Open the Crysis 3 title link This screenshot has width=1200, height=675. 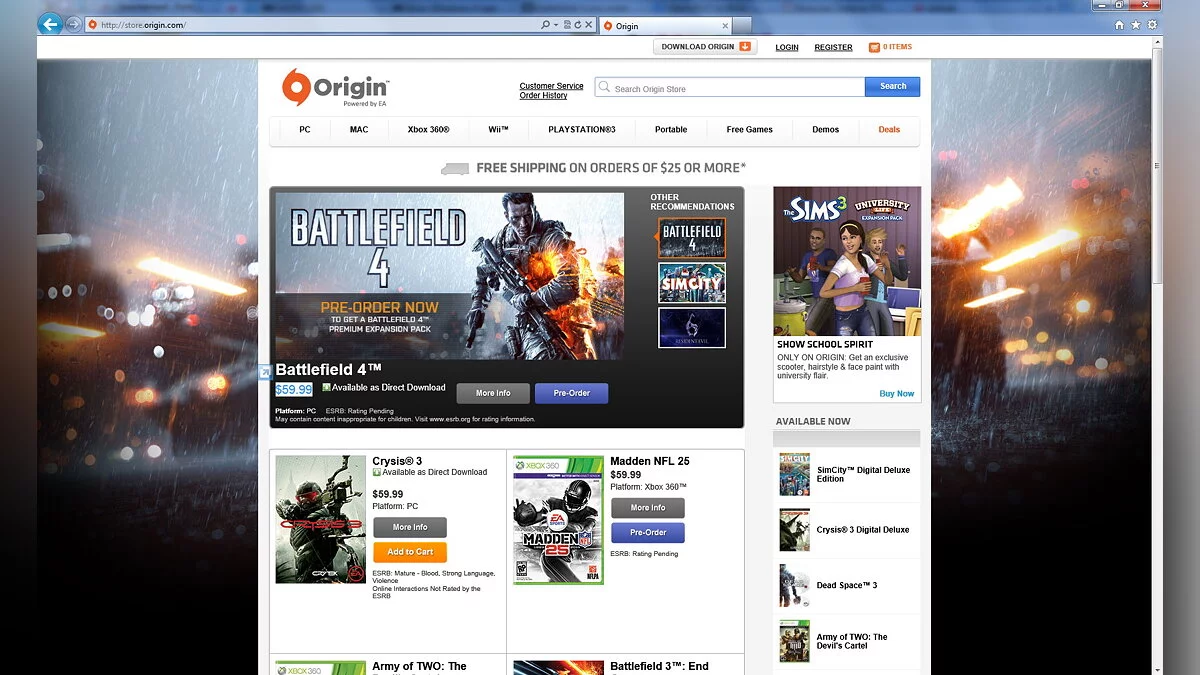pos(397,461)
